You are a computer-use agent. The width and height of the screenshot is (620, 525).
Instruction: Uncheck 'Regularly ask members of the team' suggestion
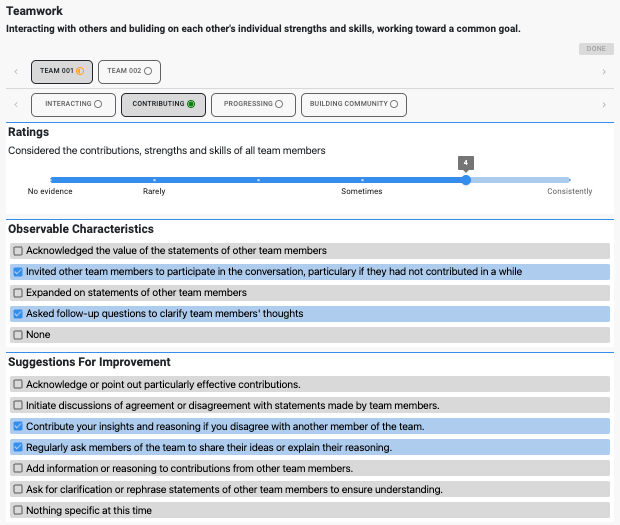click(17, 447)
